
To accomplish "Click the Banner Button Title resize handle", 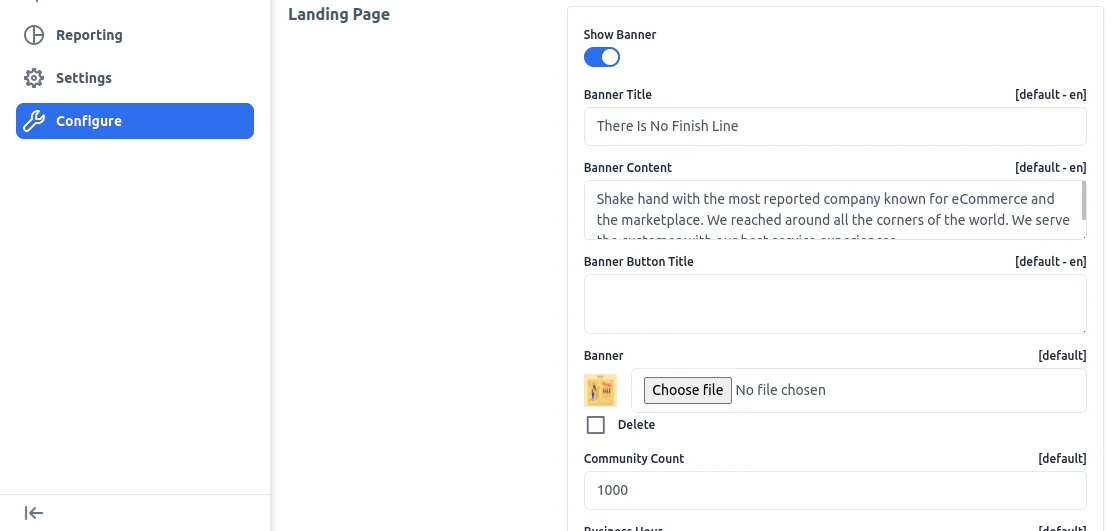I will [1082, 329].
